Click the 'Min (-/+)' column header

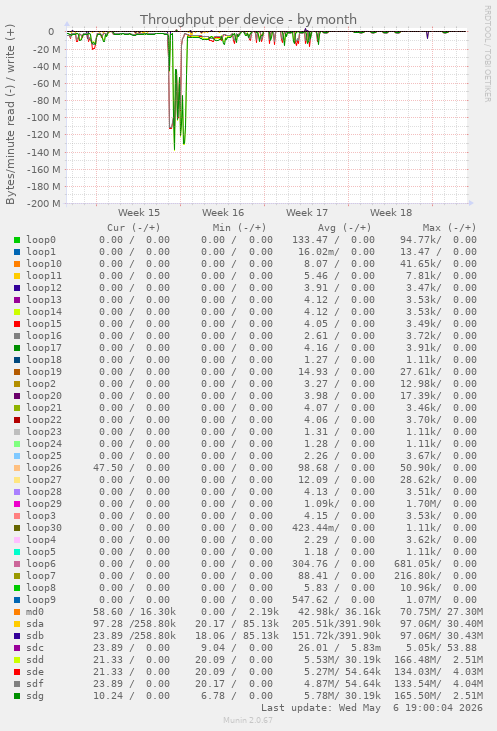pyautogui.click(x=239, y=228)
